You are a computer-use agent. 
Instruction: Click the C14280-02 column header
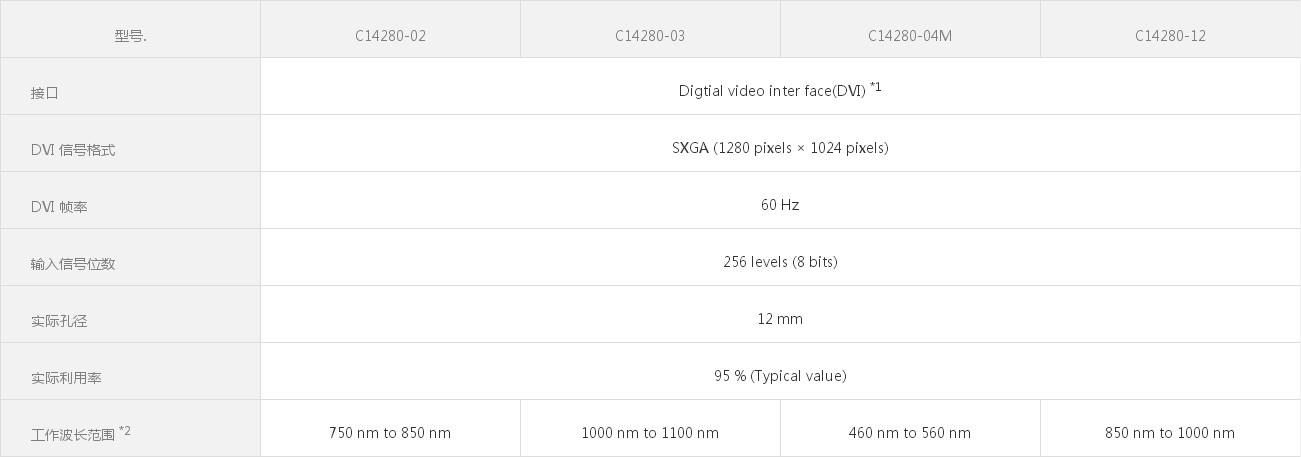point(390,36)
